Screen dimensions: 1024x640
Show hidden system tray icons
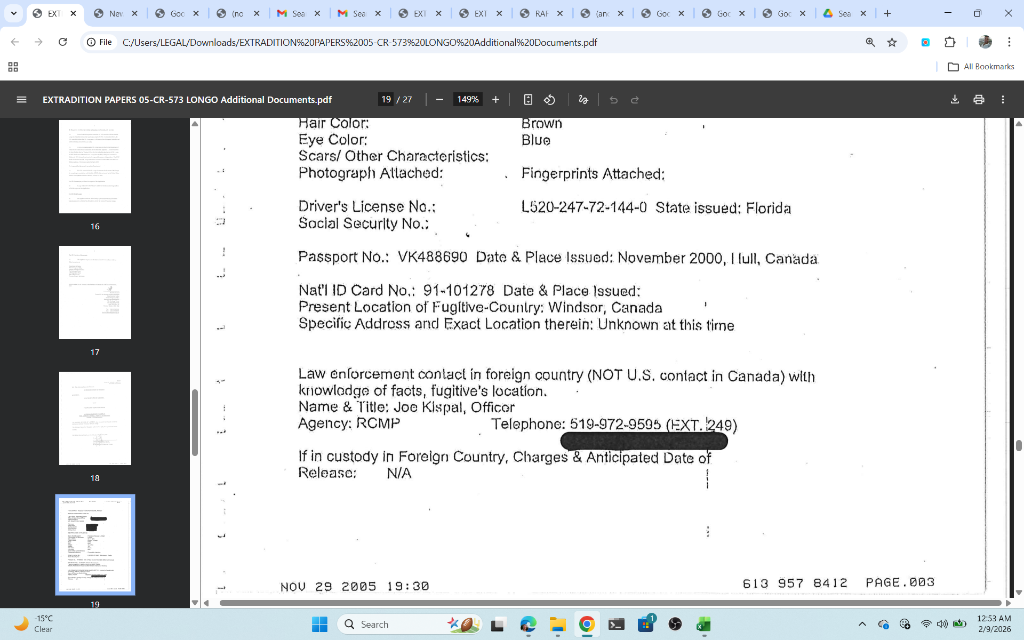point(863,625)
